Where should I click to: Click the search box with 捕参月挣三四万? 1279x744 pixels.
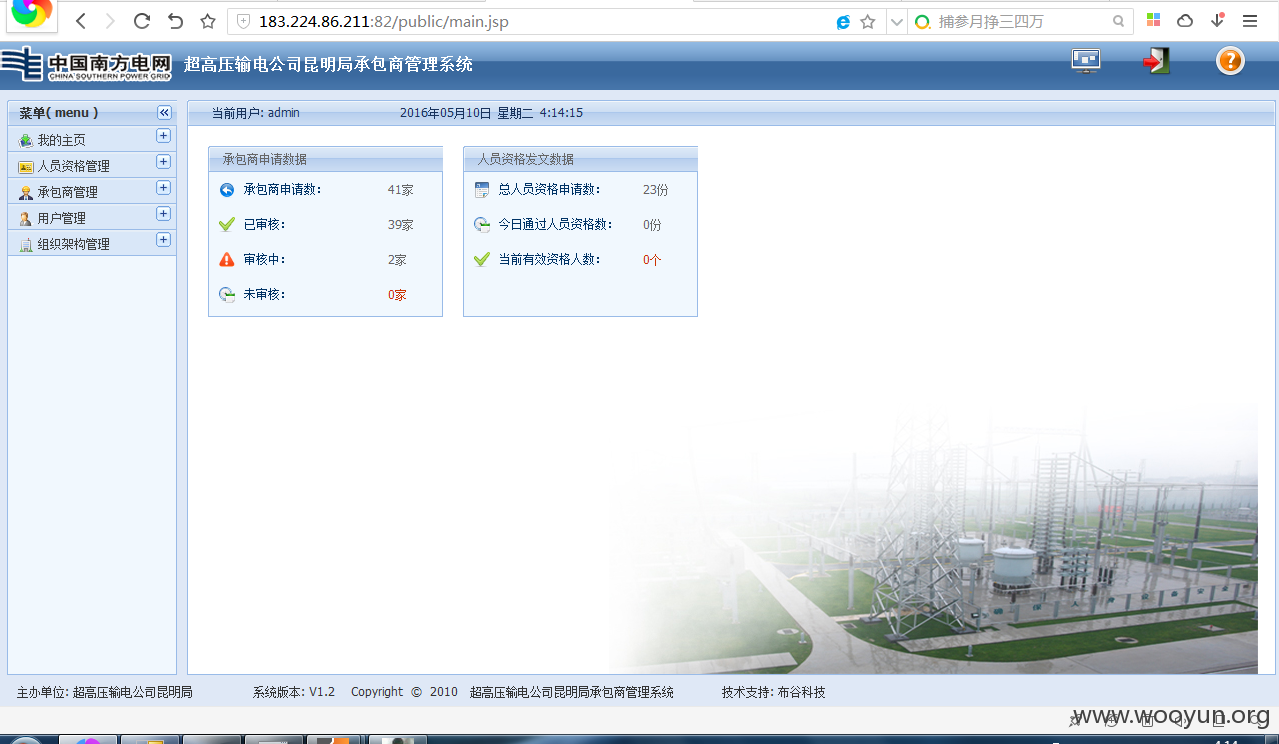pyautogui.click(x=1020, y=21)
